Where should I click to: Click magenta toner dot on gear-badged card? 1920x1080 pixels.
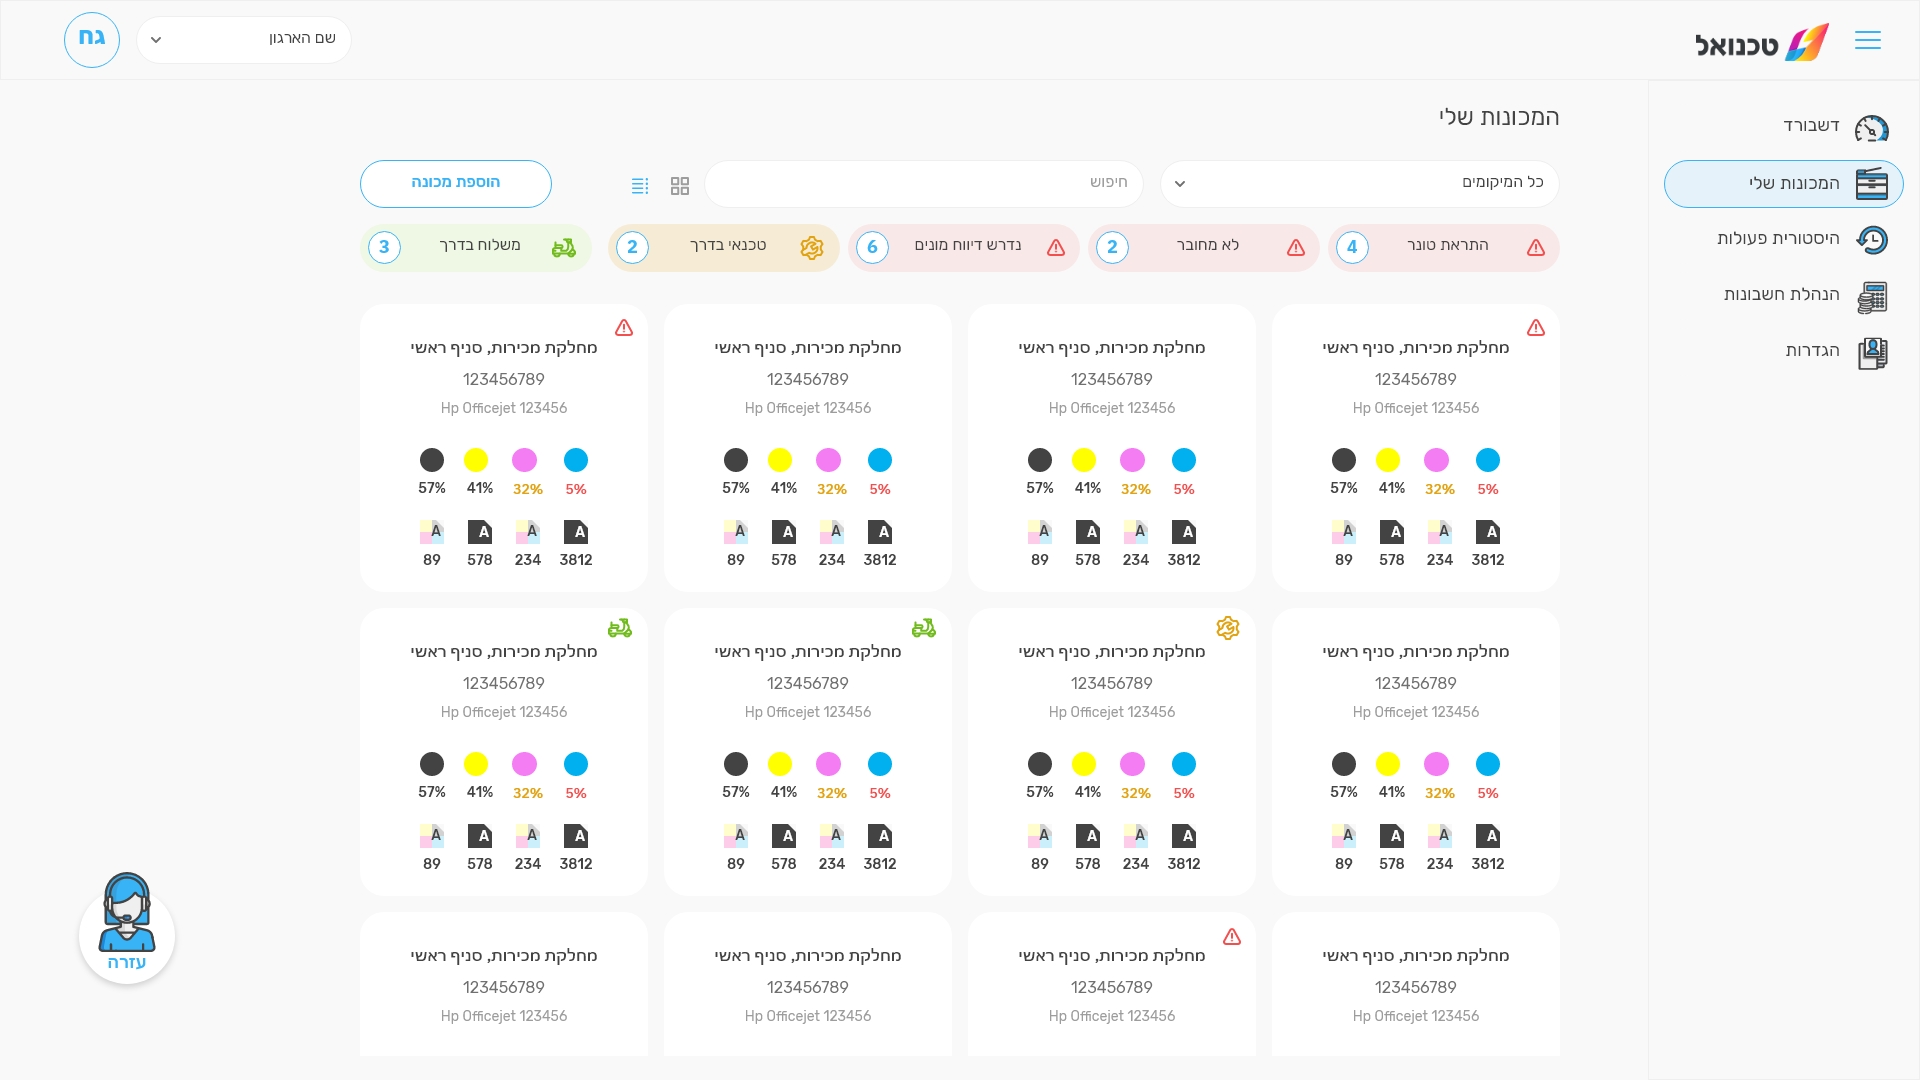point(1133,764)
